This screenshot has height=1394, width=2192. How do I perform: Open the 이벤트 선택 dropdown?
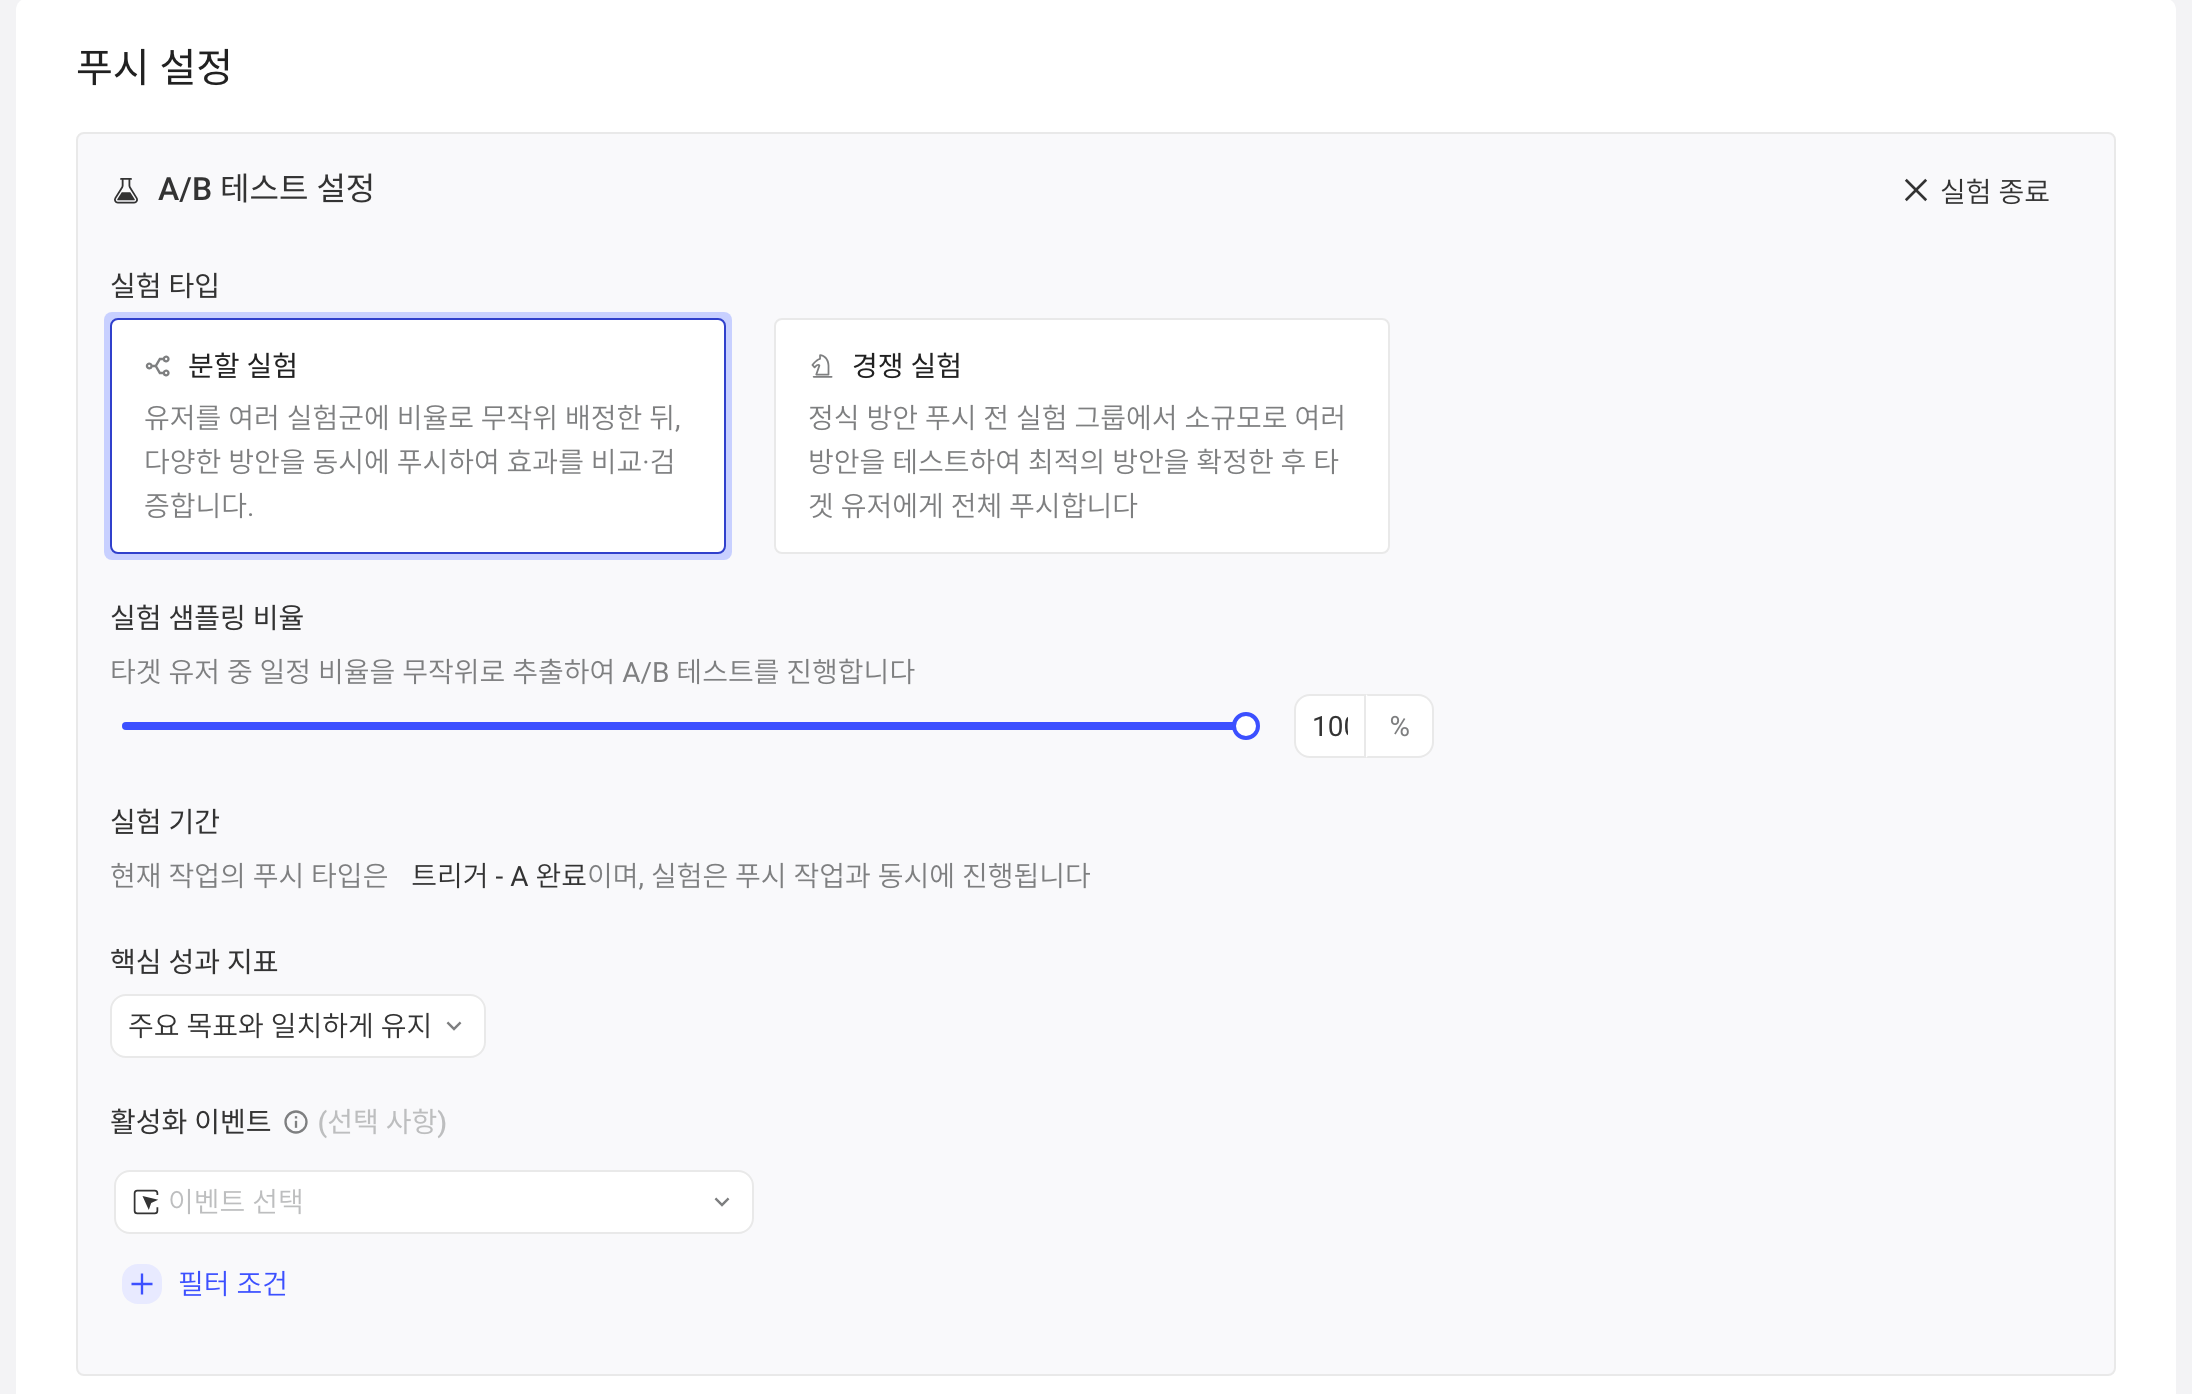coord(433,1201)
